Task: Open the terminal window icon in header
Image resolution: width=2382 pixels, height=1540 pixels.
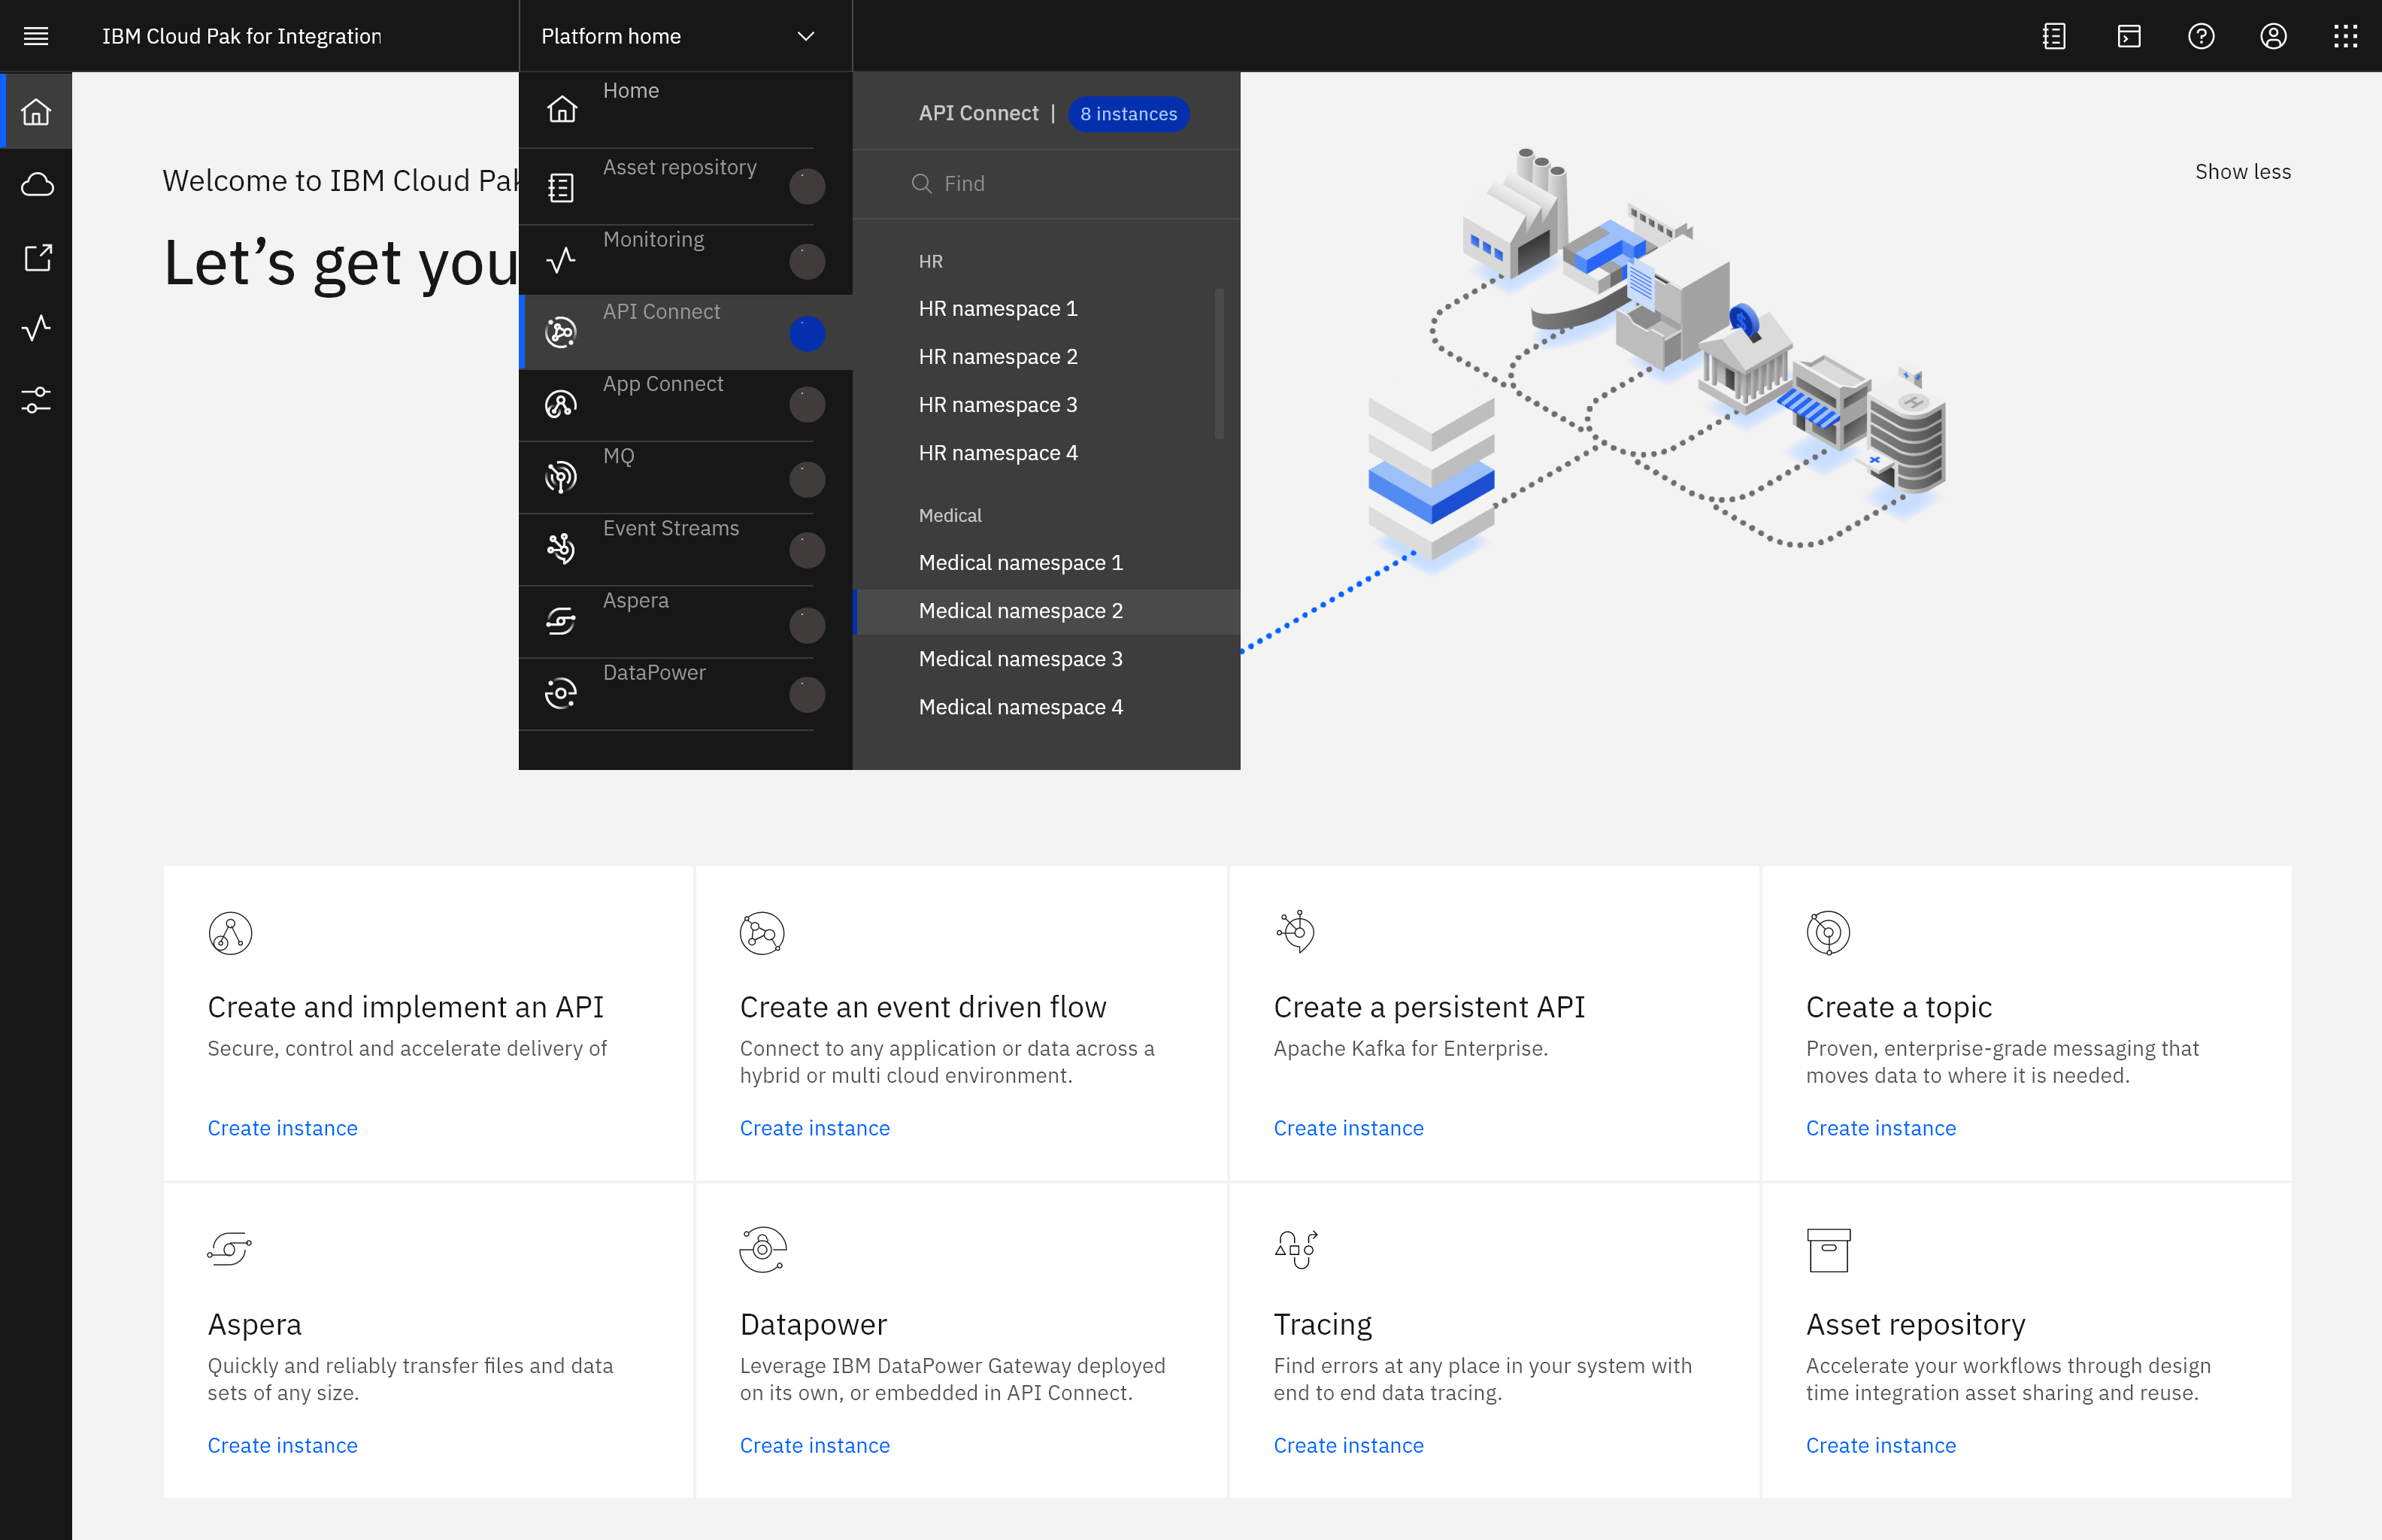Action: [2129, 36]
